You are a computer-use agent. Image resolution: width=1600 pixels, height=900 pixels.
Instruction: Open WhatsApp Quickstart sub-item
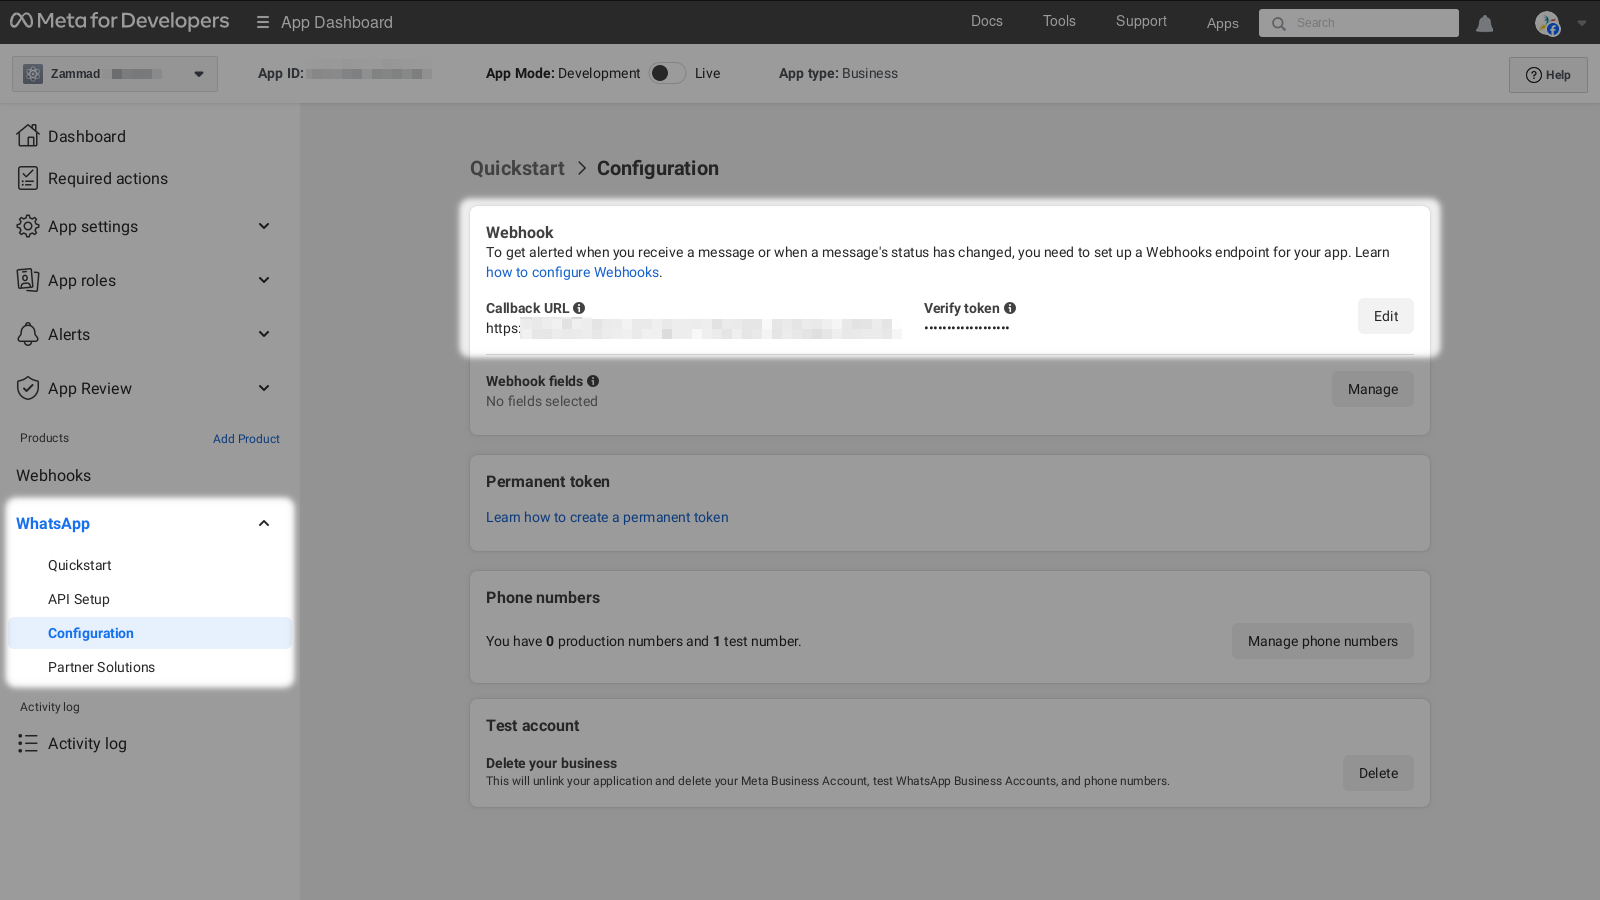pos(80,565)
